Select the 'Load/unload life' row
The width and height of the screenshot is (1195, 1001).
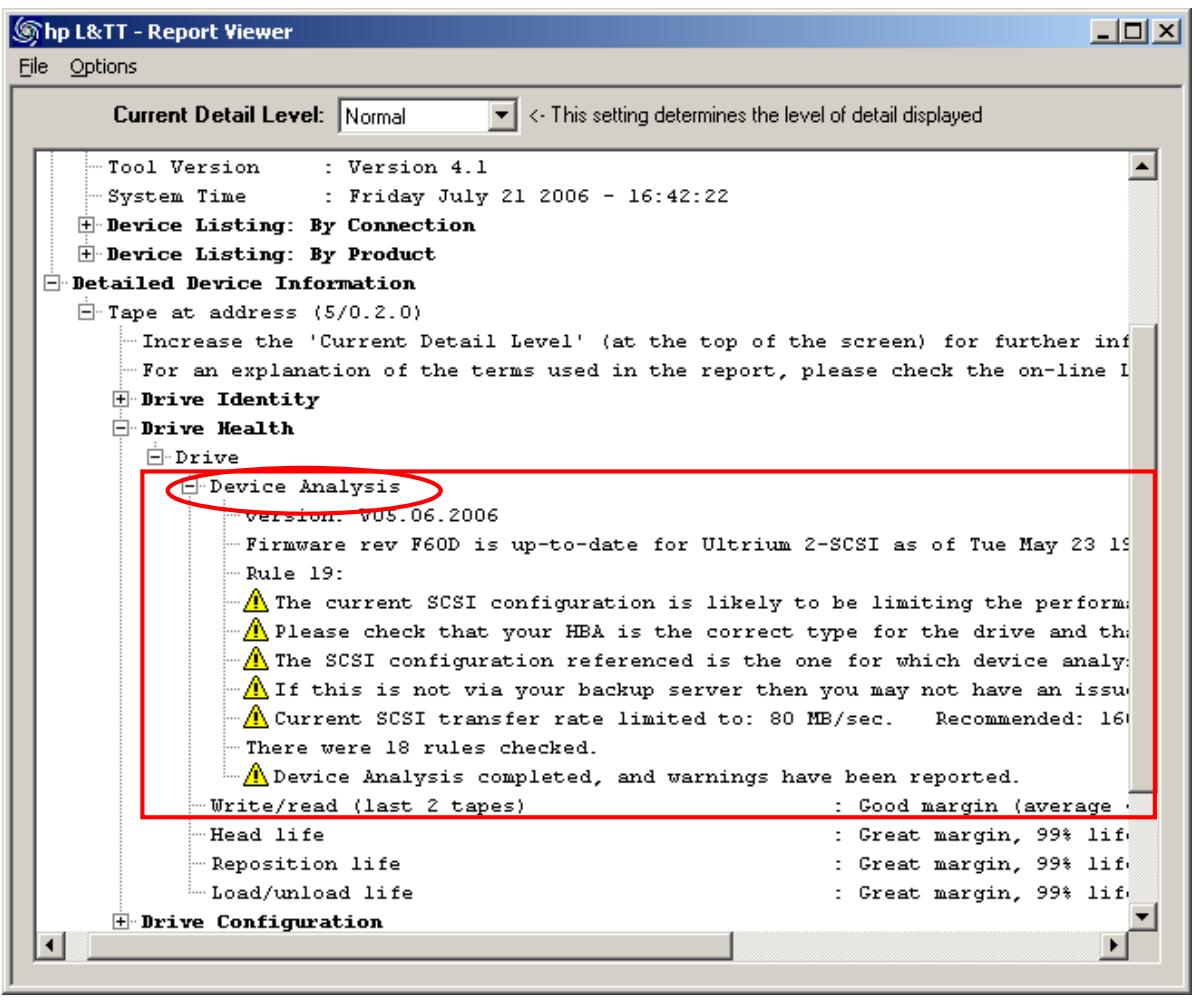point(669,892)
